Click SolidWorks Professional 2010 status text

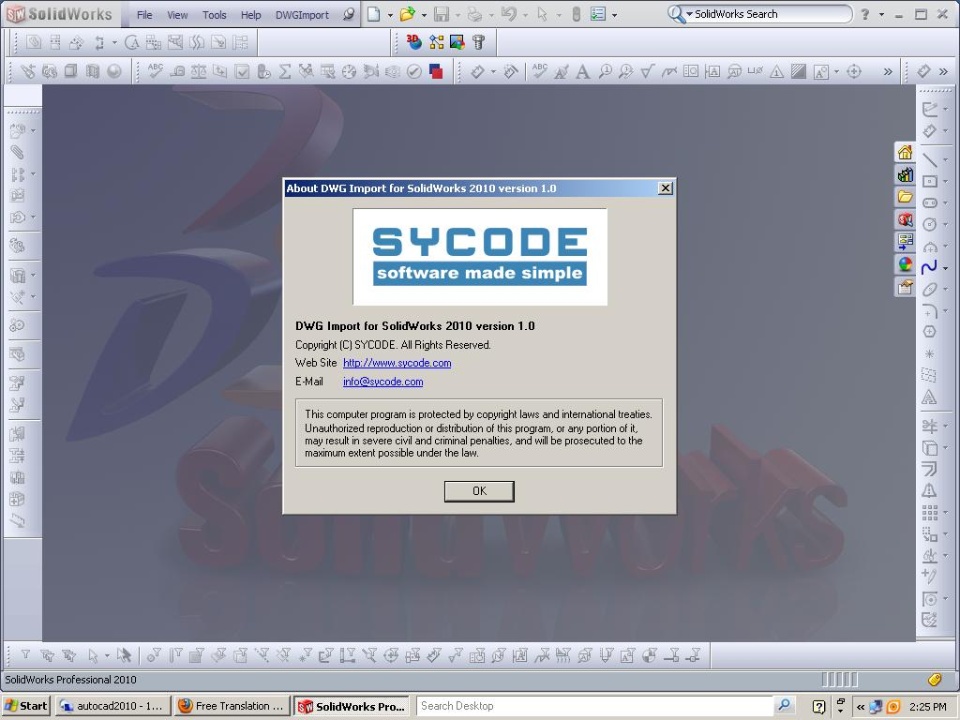(x=71, y=680)
